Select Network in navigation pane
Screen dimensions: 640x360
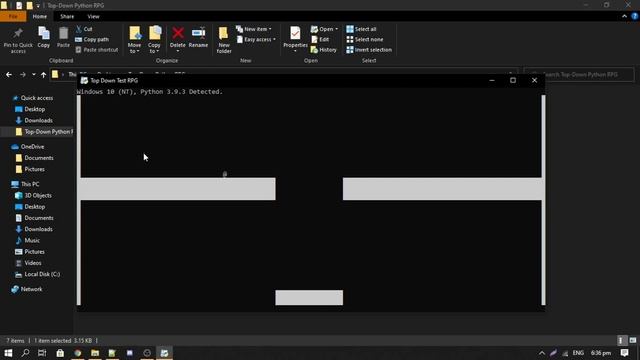(27, 289)
